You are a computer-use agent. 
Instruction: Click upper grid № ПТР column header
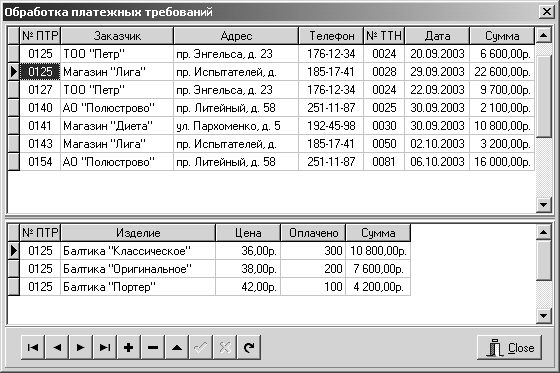click(40, 36)
